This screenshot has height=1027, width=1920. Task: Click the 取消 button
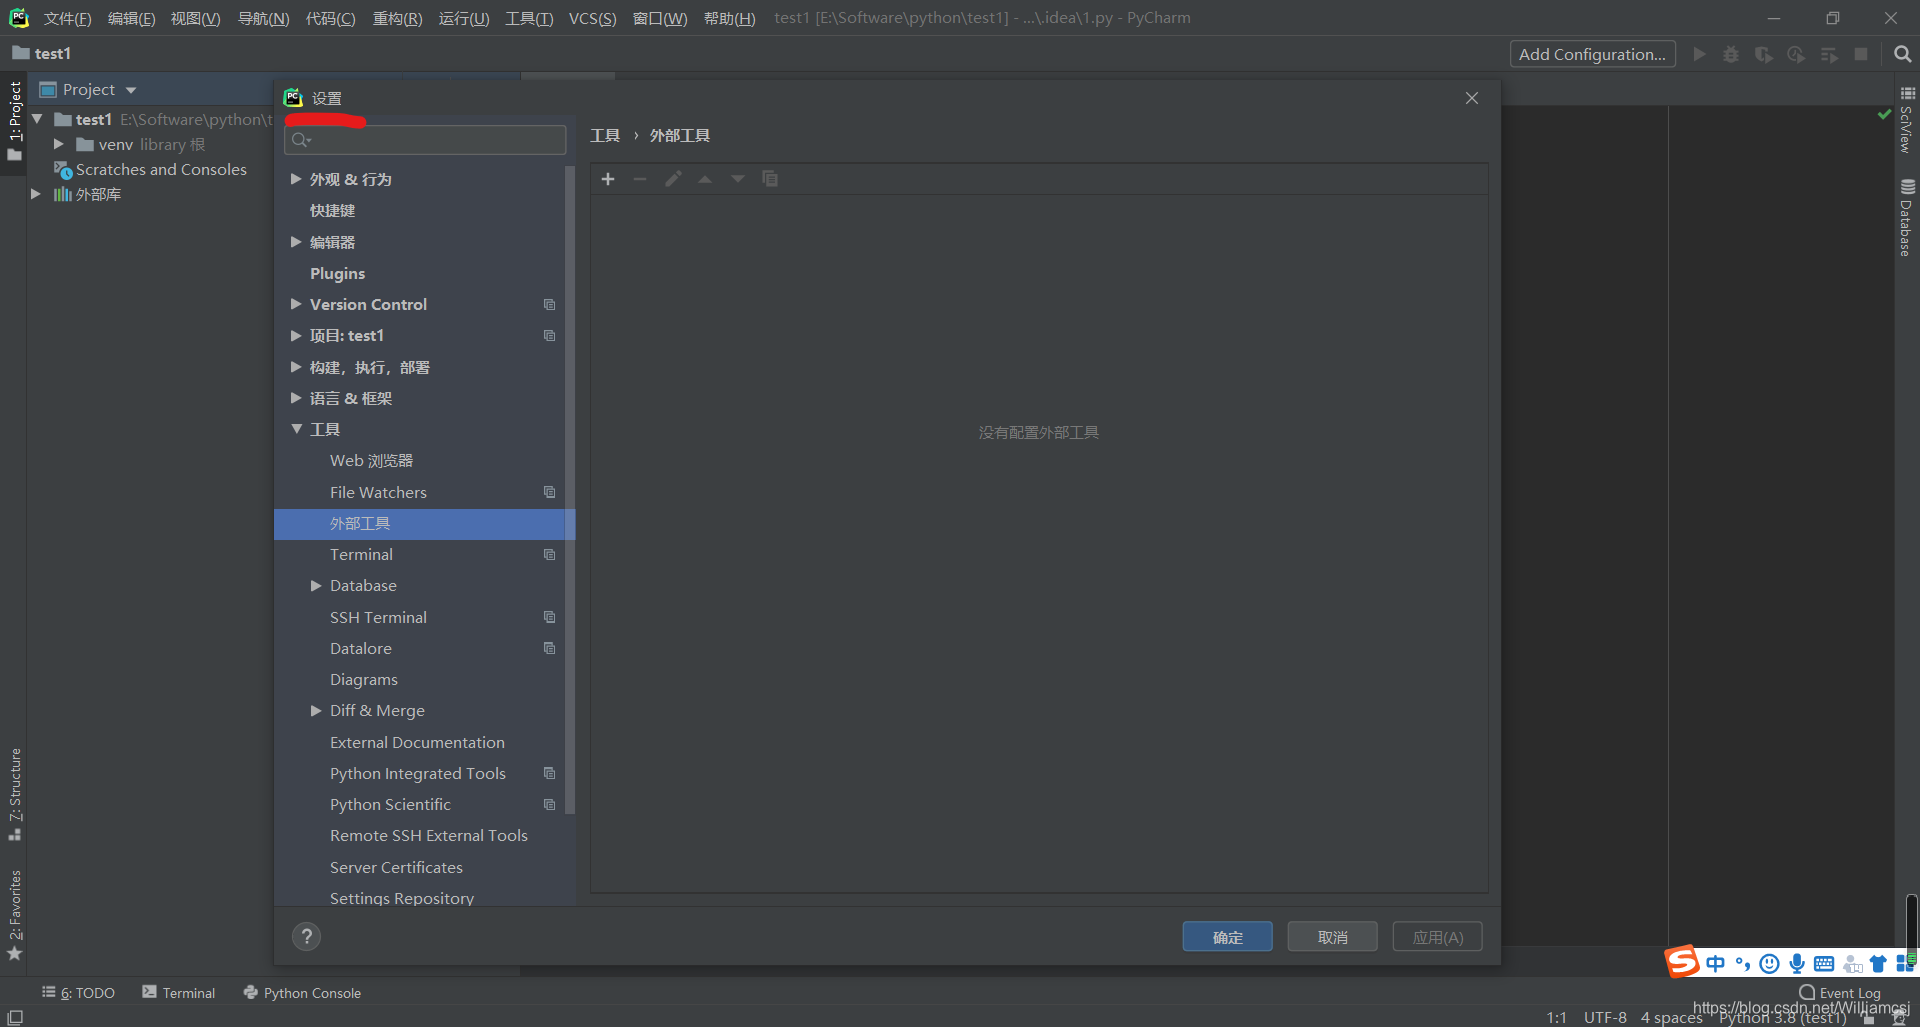(1332, 937)
